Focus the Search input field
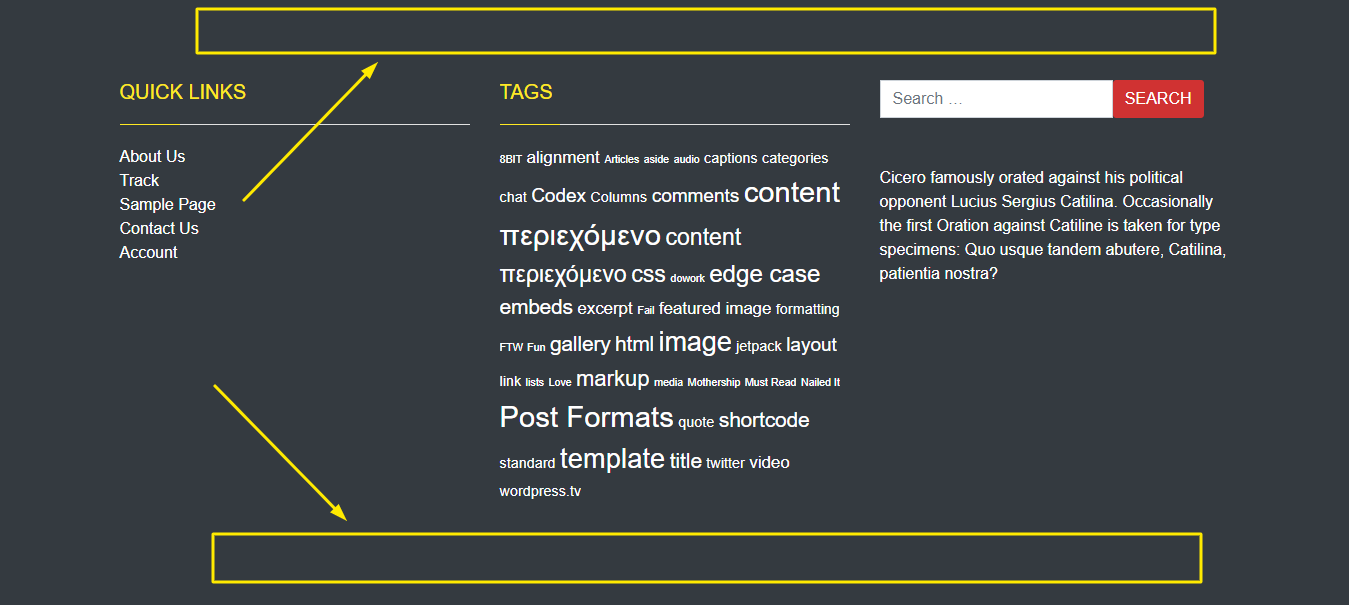This screenshot has width=1349, height=605. click(x=996, y=99)
